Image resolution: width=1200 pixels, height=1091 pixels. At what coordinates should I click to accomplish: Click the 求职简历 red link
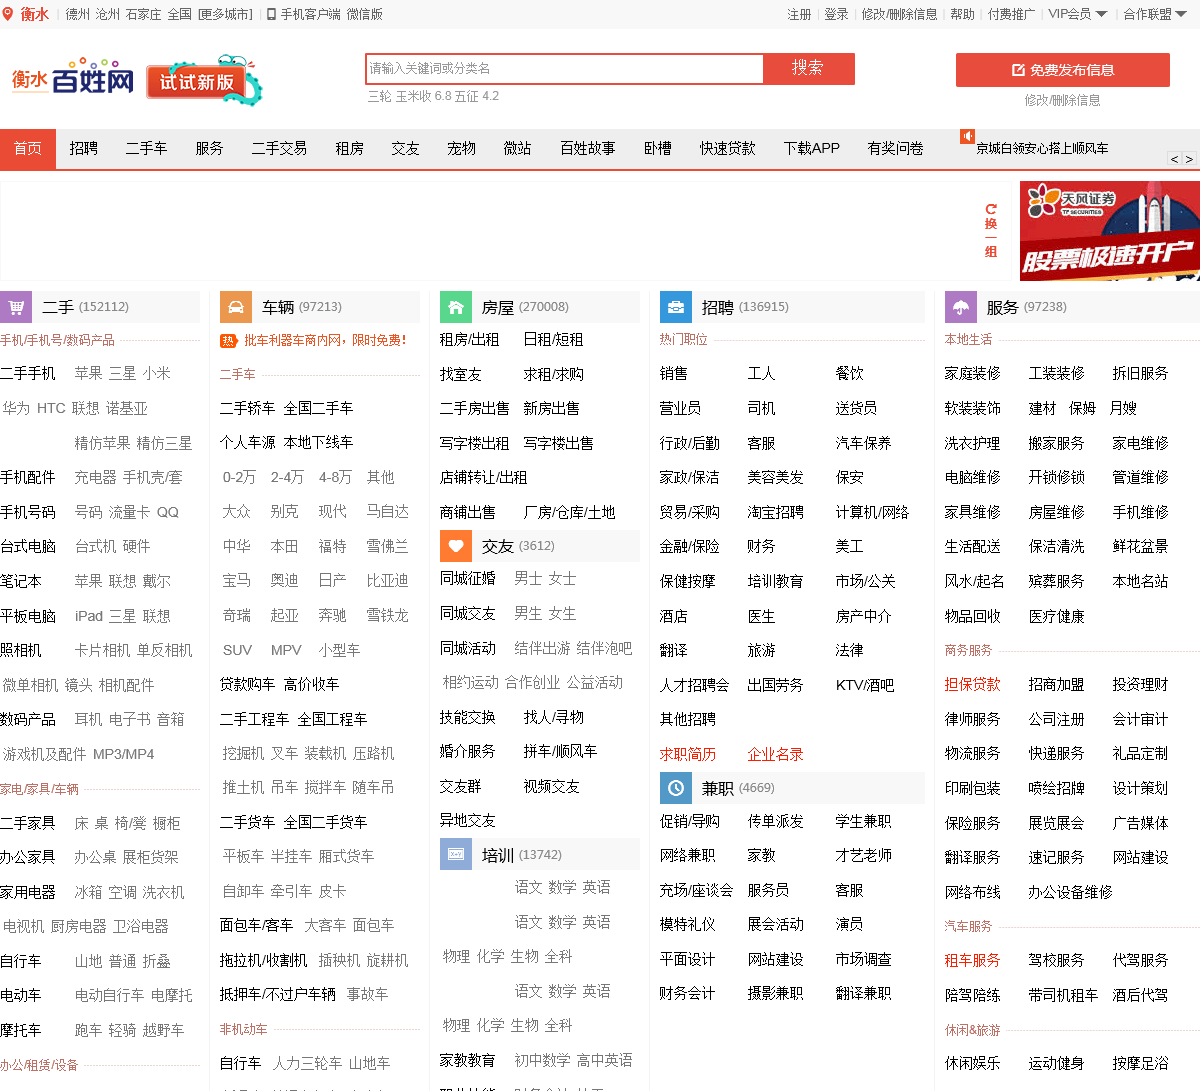coord(688,755)
